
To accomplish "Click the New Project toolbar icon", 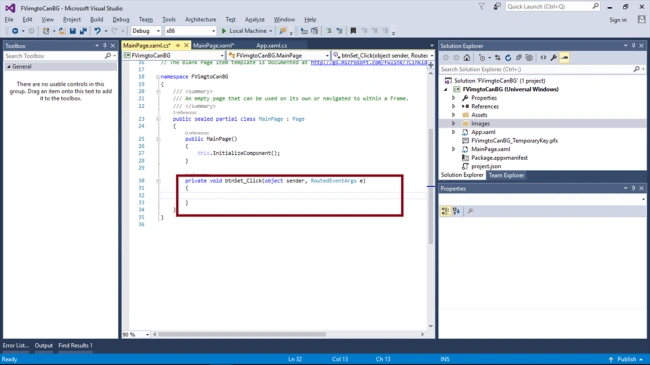I will coord(46,31).
